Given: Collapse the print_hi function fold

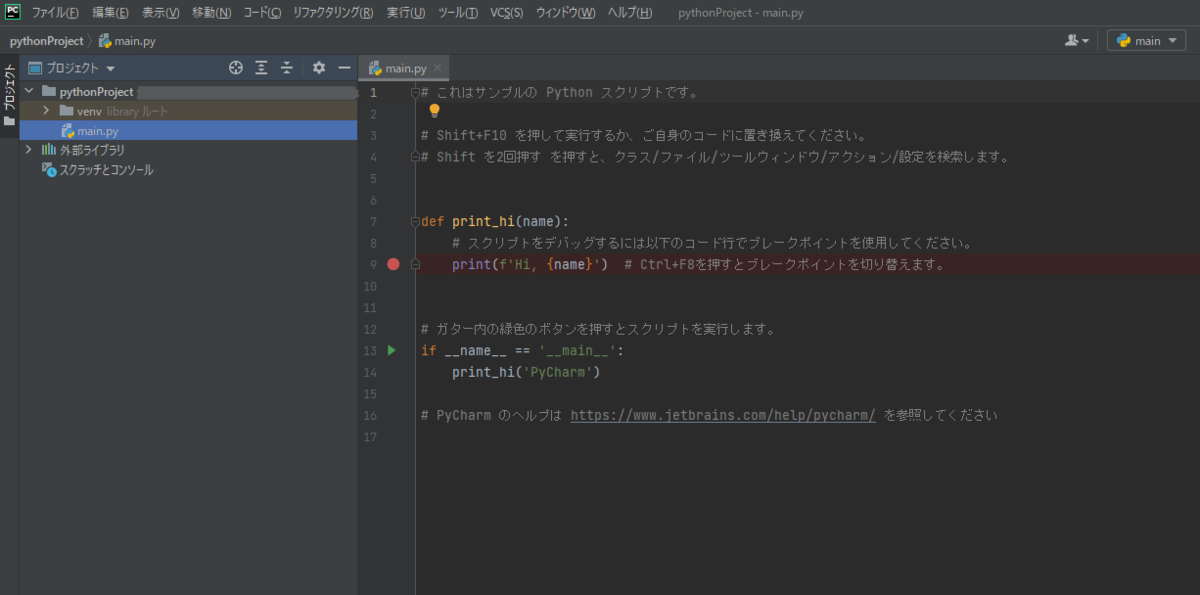Looking at the screenshot, I should click(x=415, y=221).
